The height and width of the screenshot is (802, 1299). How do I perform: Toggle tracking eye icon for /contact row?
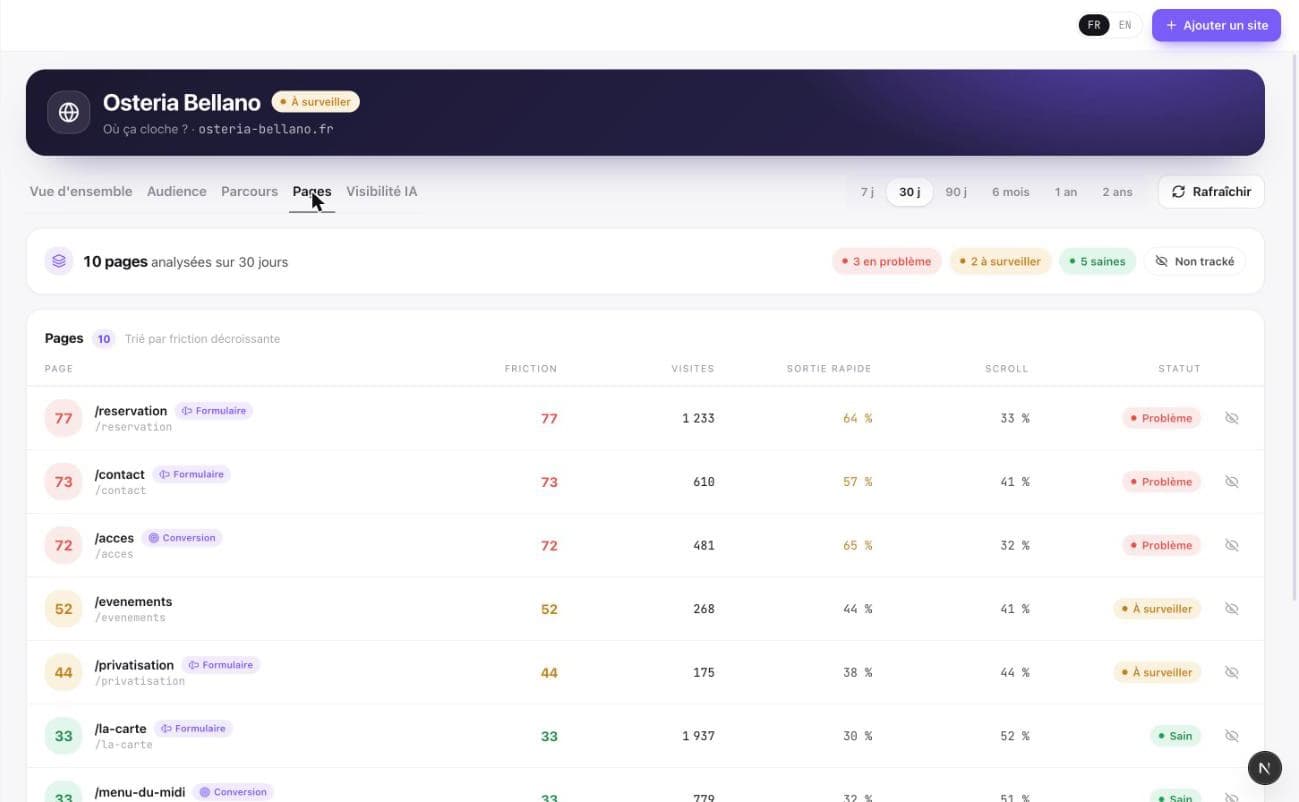pyautogui.click(x=1232, y=482)
